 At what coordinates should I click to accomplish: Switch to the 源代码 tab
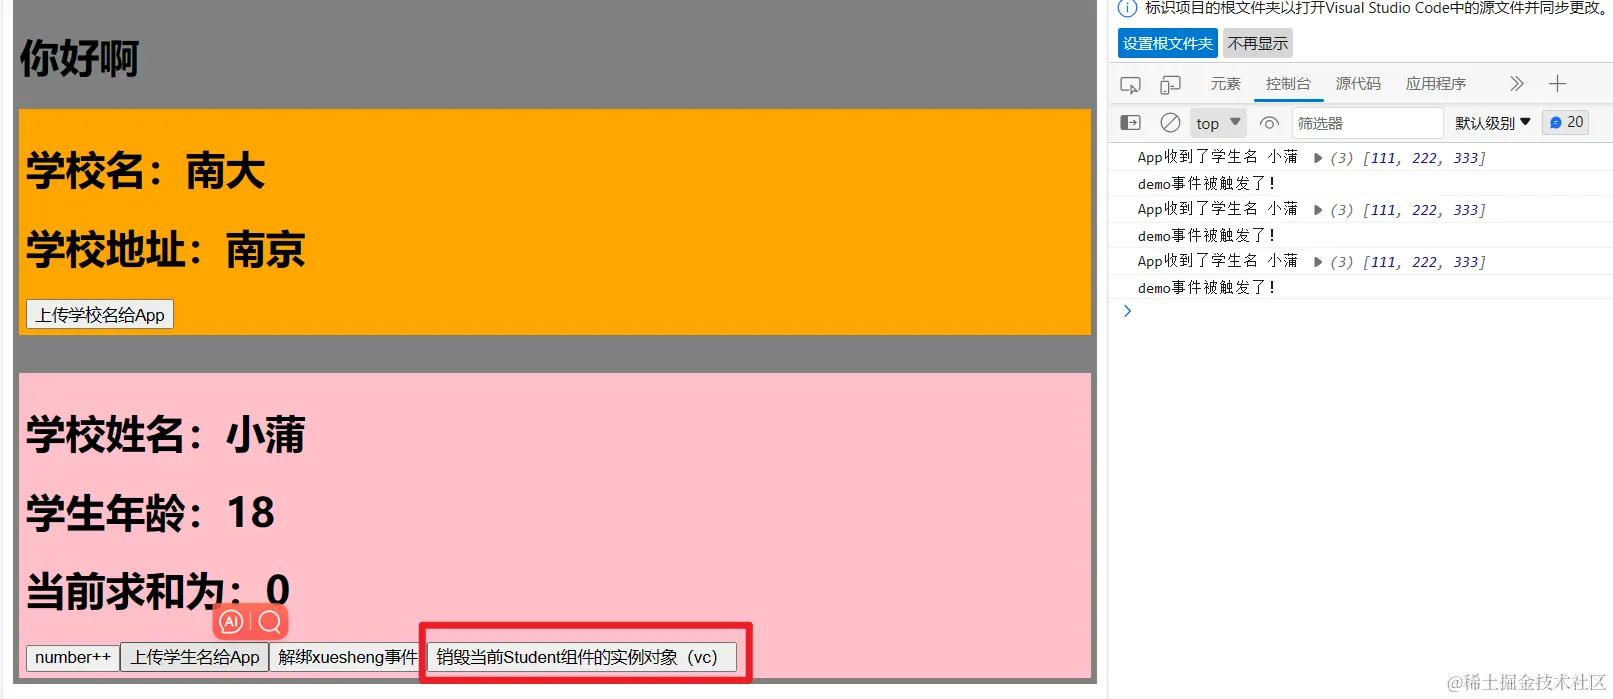[x=1358, y=84]
